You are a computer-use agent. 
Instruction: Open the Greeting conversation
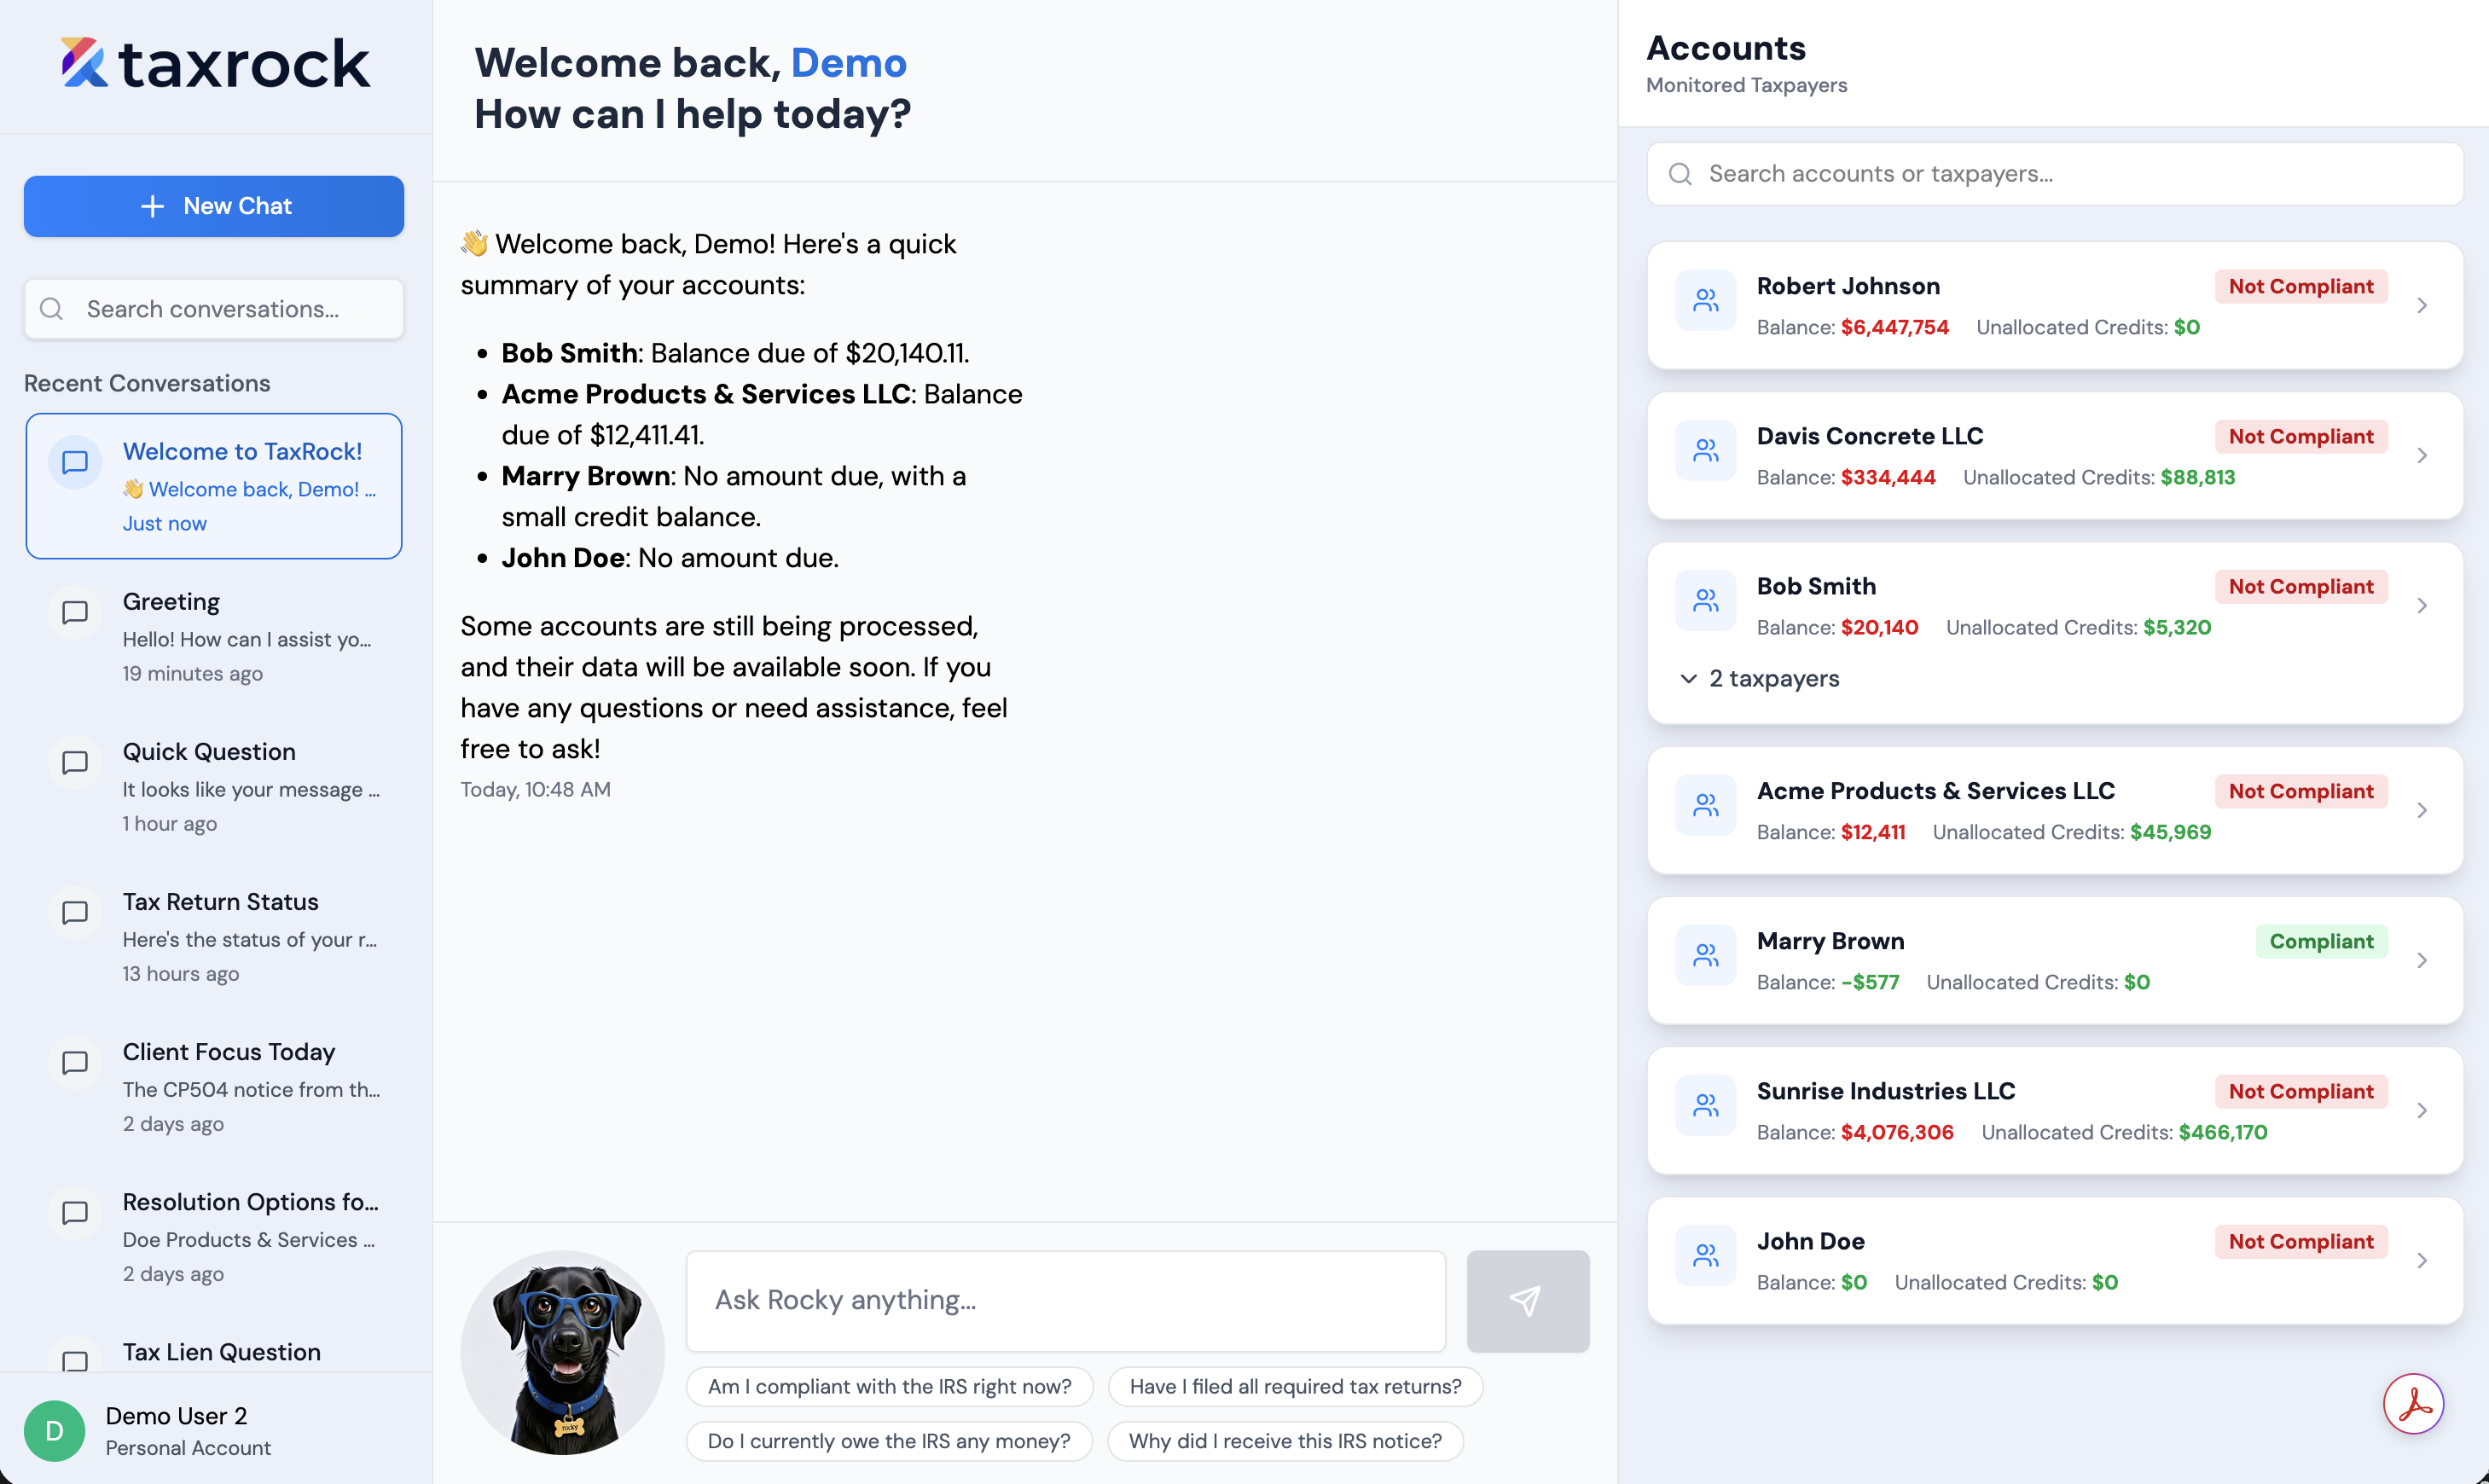[x=214, y=636]
